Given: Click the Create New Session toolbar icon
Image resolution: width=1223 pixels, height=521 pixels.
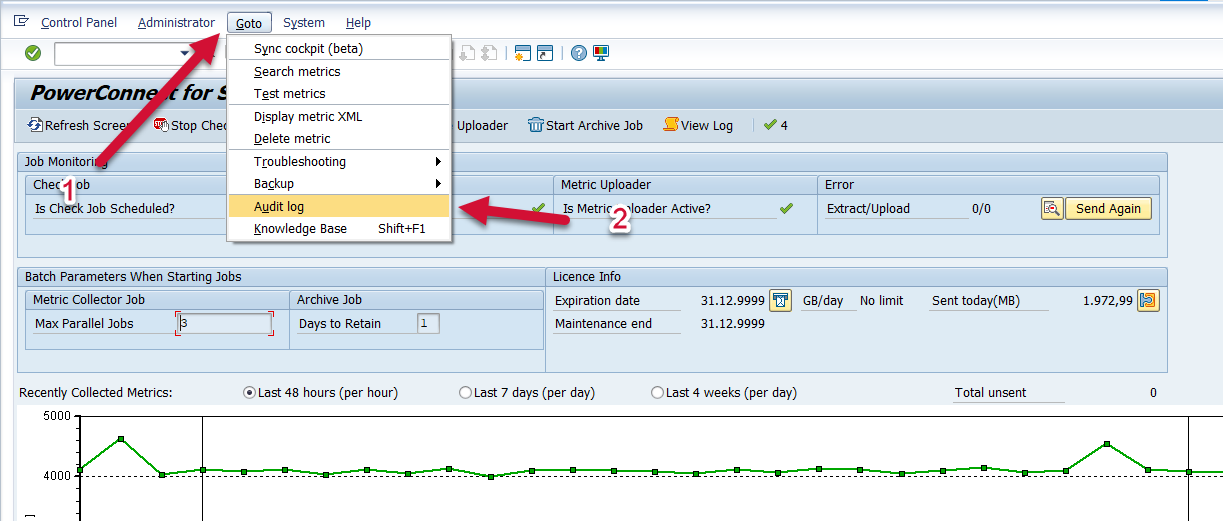Looking at the screenshot, I should (522, 53).
